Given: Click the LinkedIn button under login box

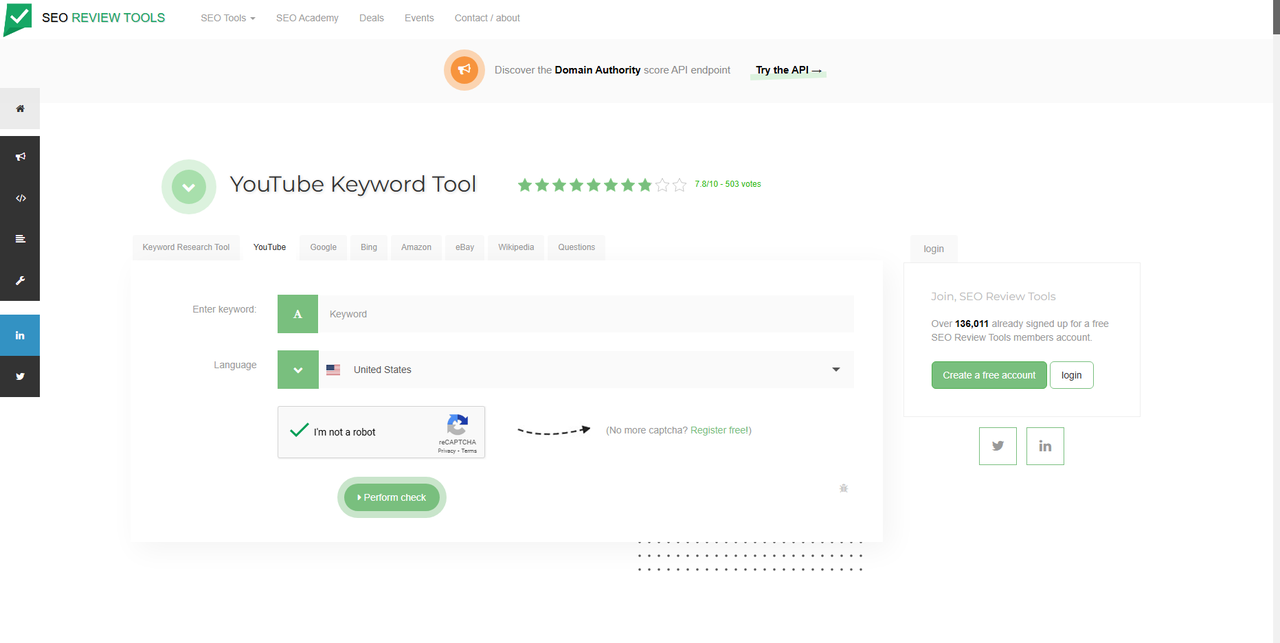Looking at the screenshot, I should [x=1045, y=446].
